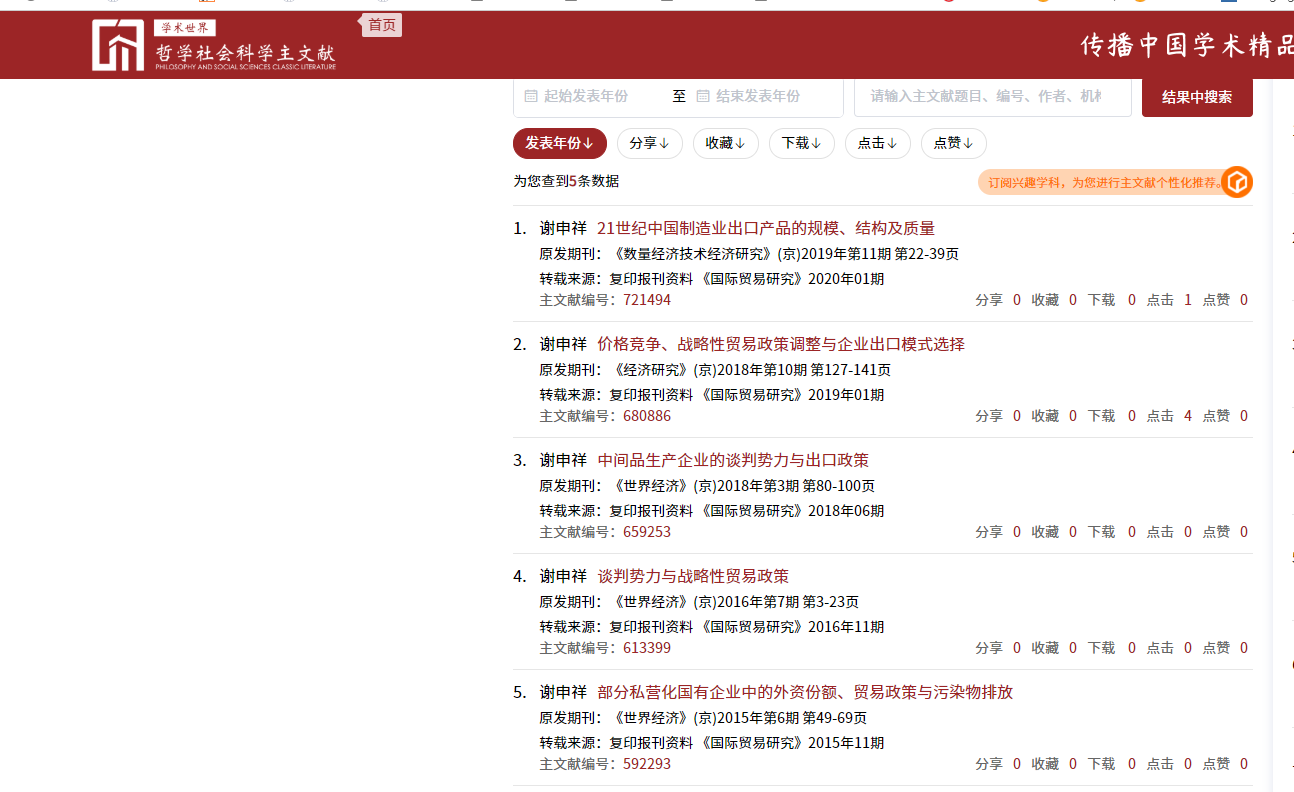
Task: Click the 结果中搜索 button
Action: [x=1196, y=97]
